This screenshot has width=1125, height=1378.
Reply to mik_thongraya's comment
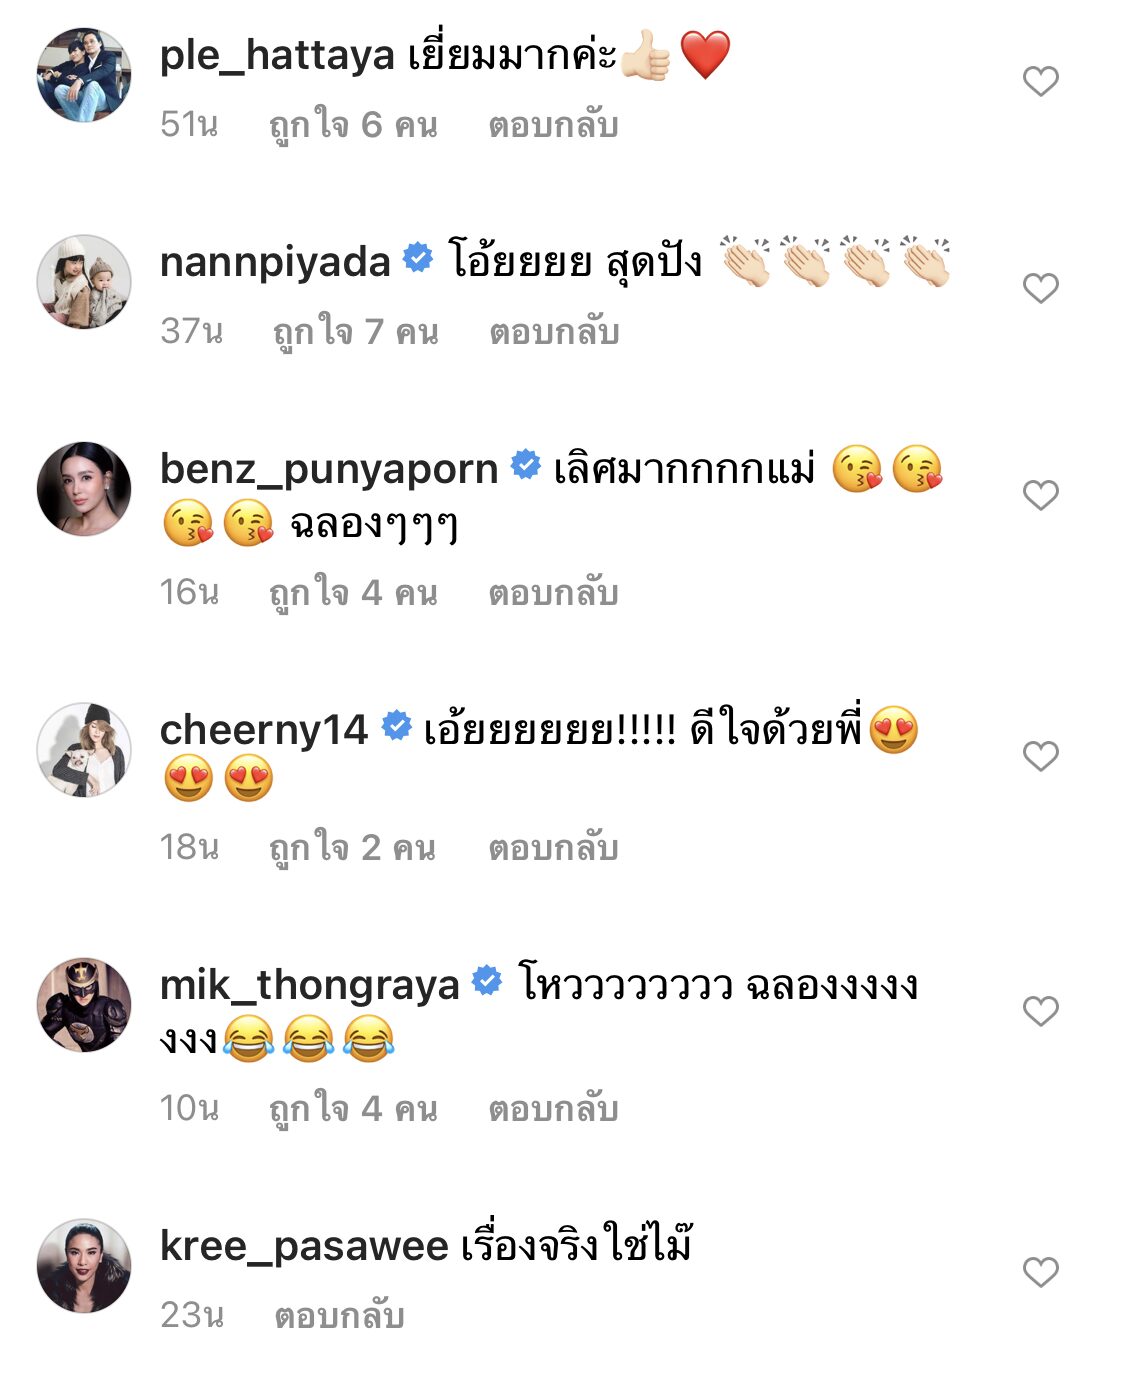553,1109
